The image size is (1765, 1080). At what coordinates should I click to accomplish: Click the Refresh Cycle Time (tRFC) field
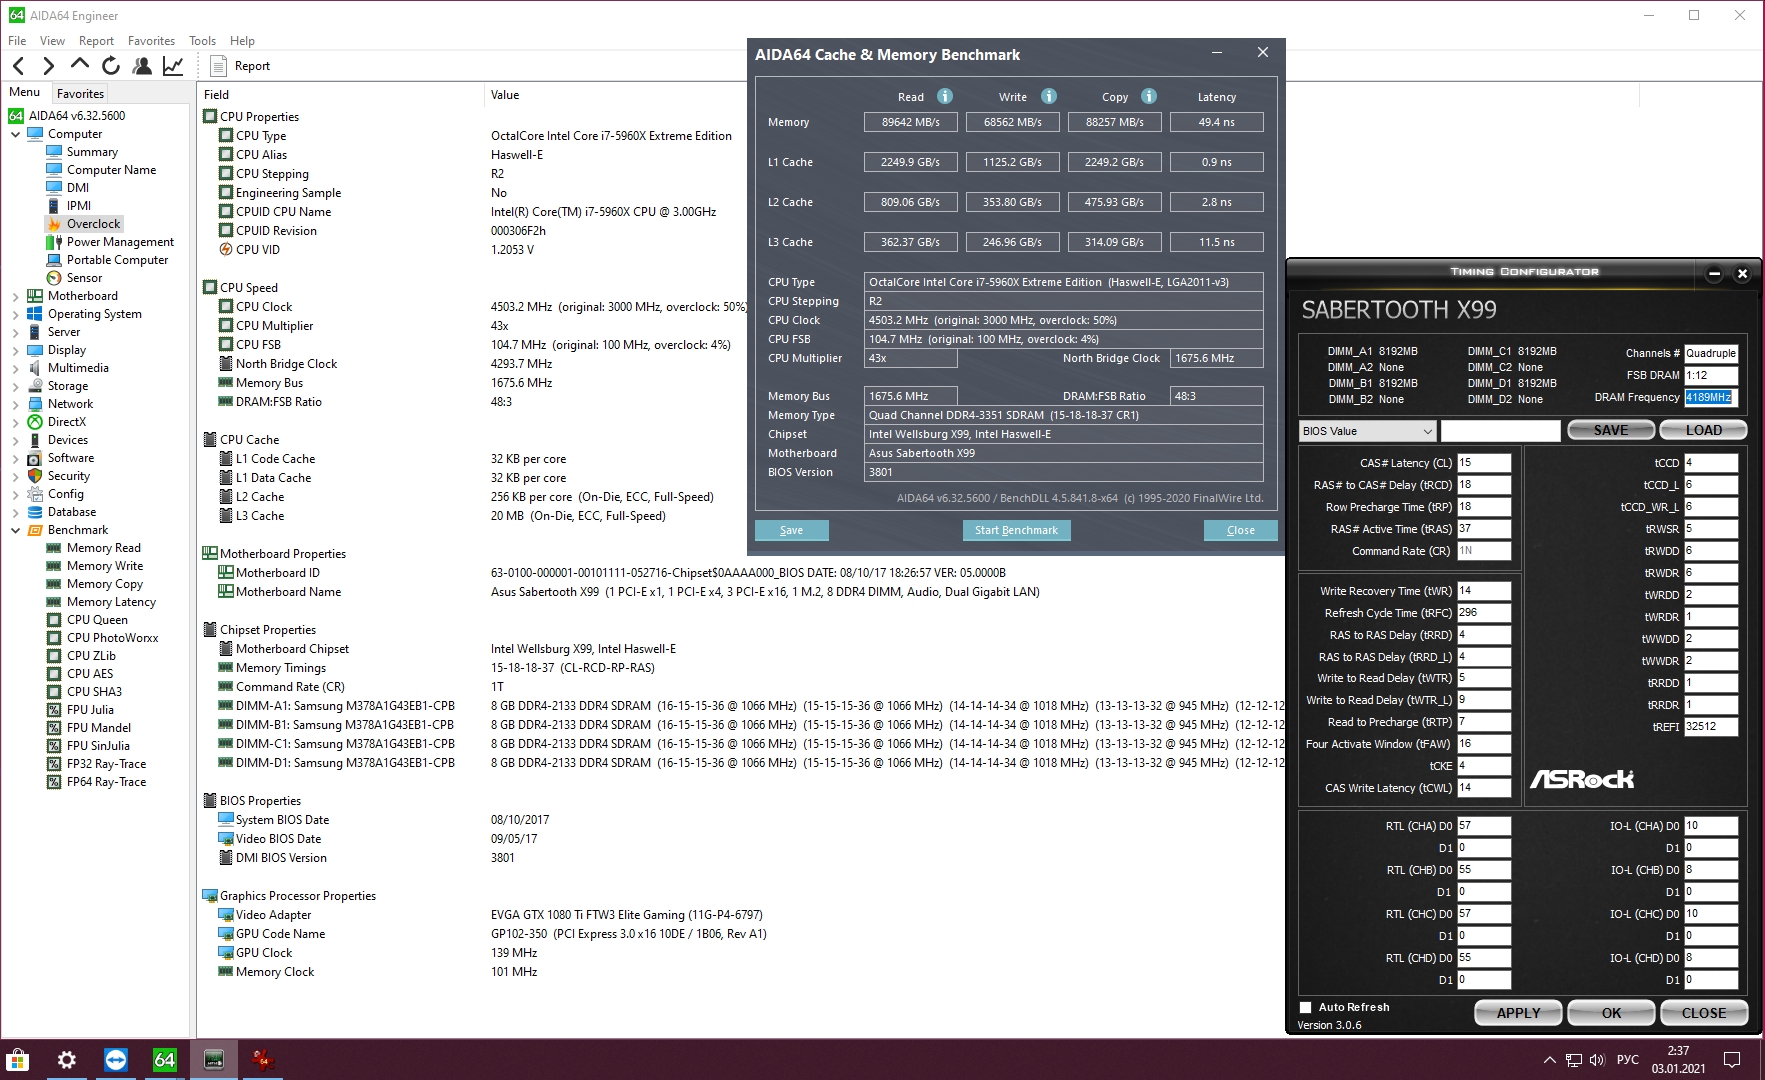pos(1483,613)
